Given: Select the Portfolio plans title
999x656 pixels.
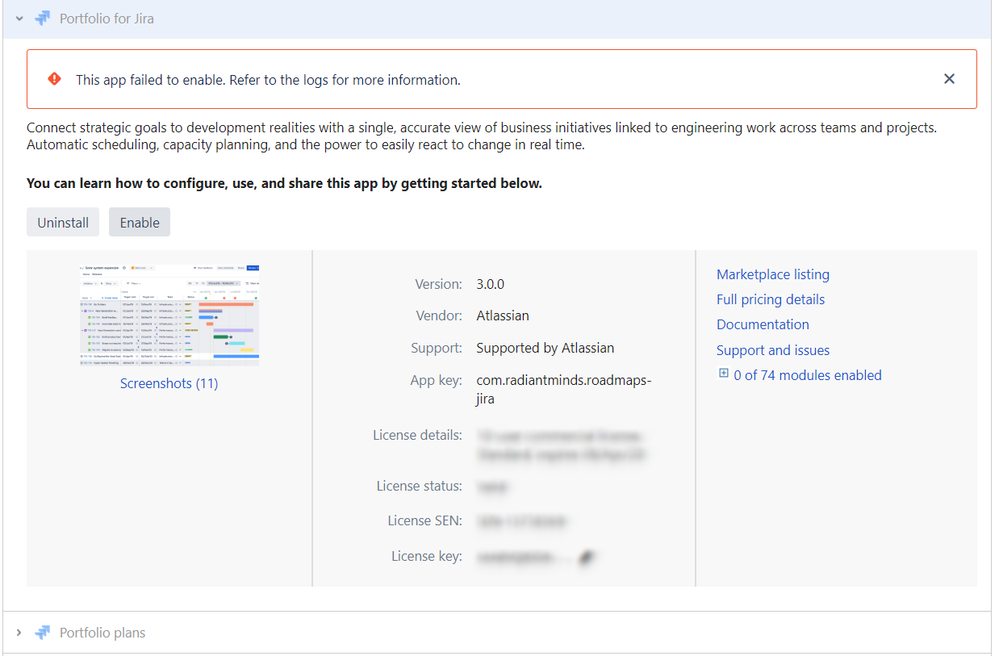Looking at the screenshot, I should pyautogui.click(x=102, y=632).
